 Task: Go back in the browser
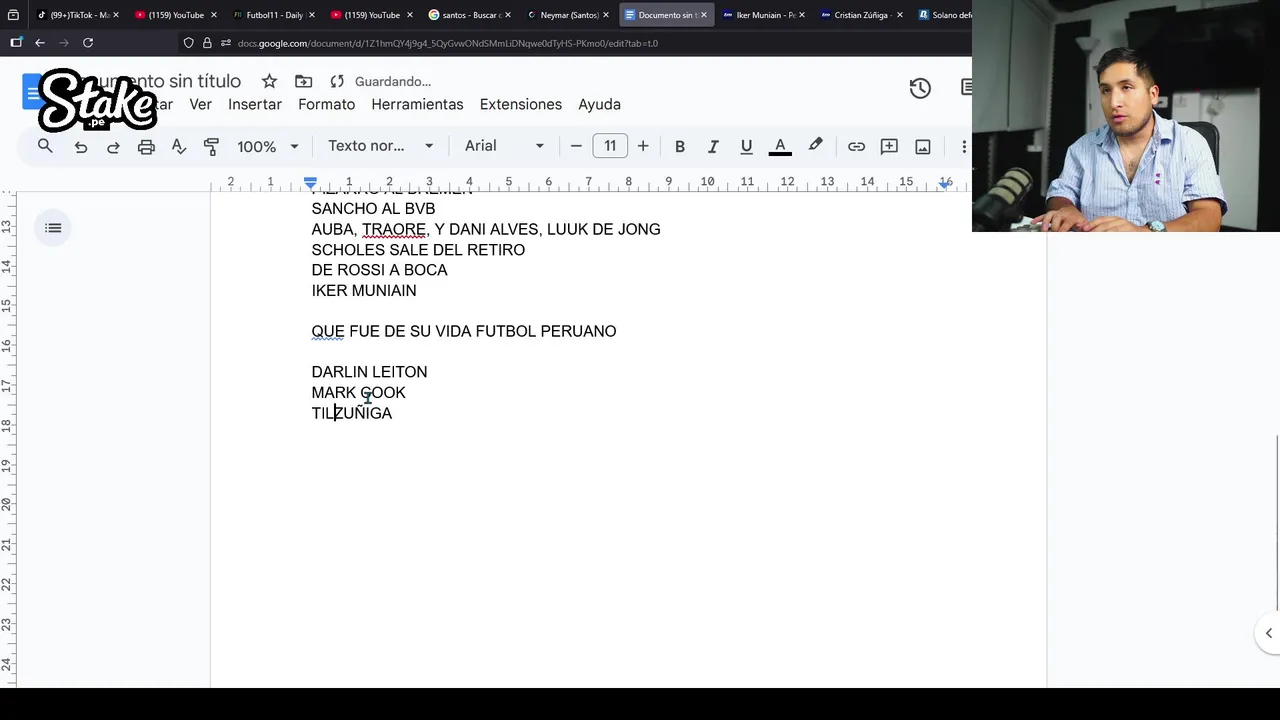pos(39,43)
